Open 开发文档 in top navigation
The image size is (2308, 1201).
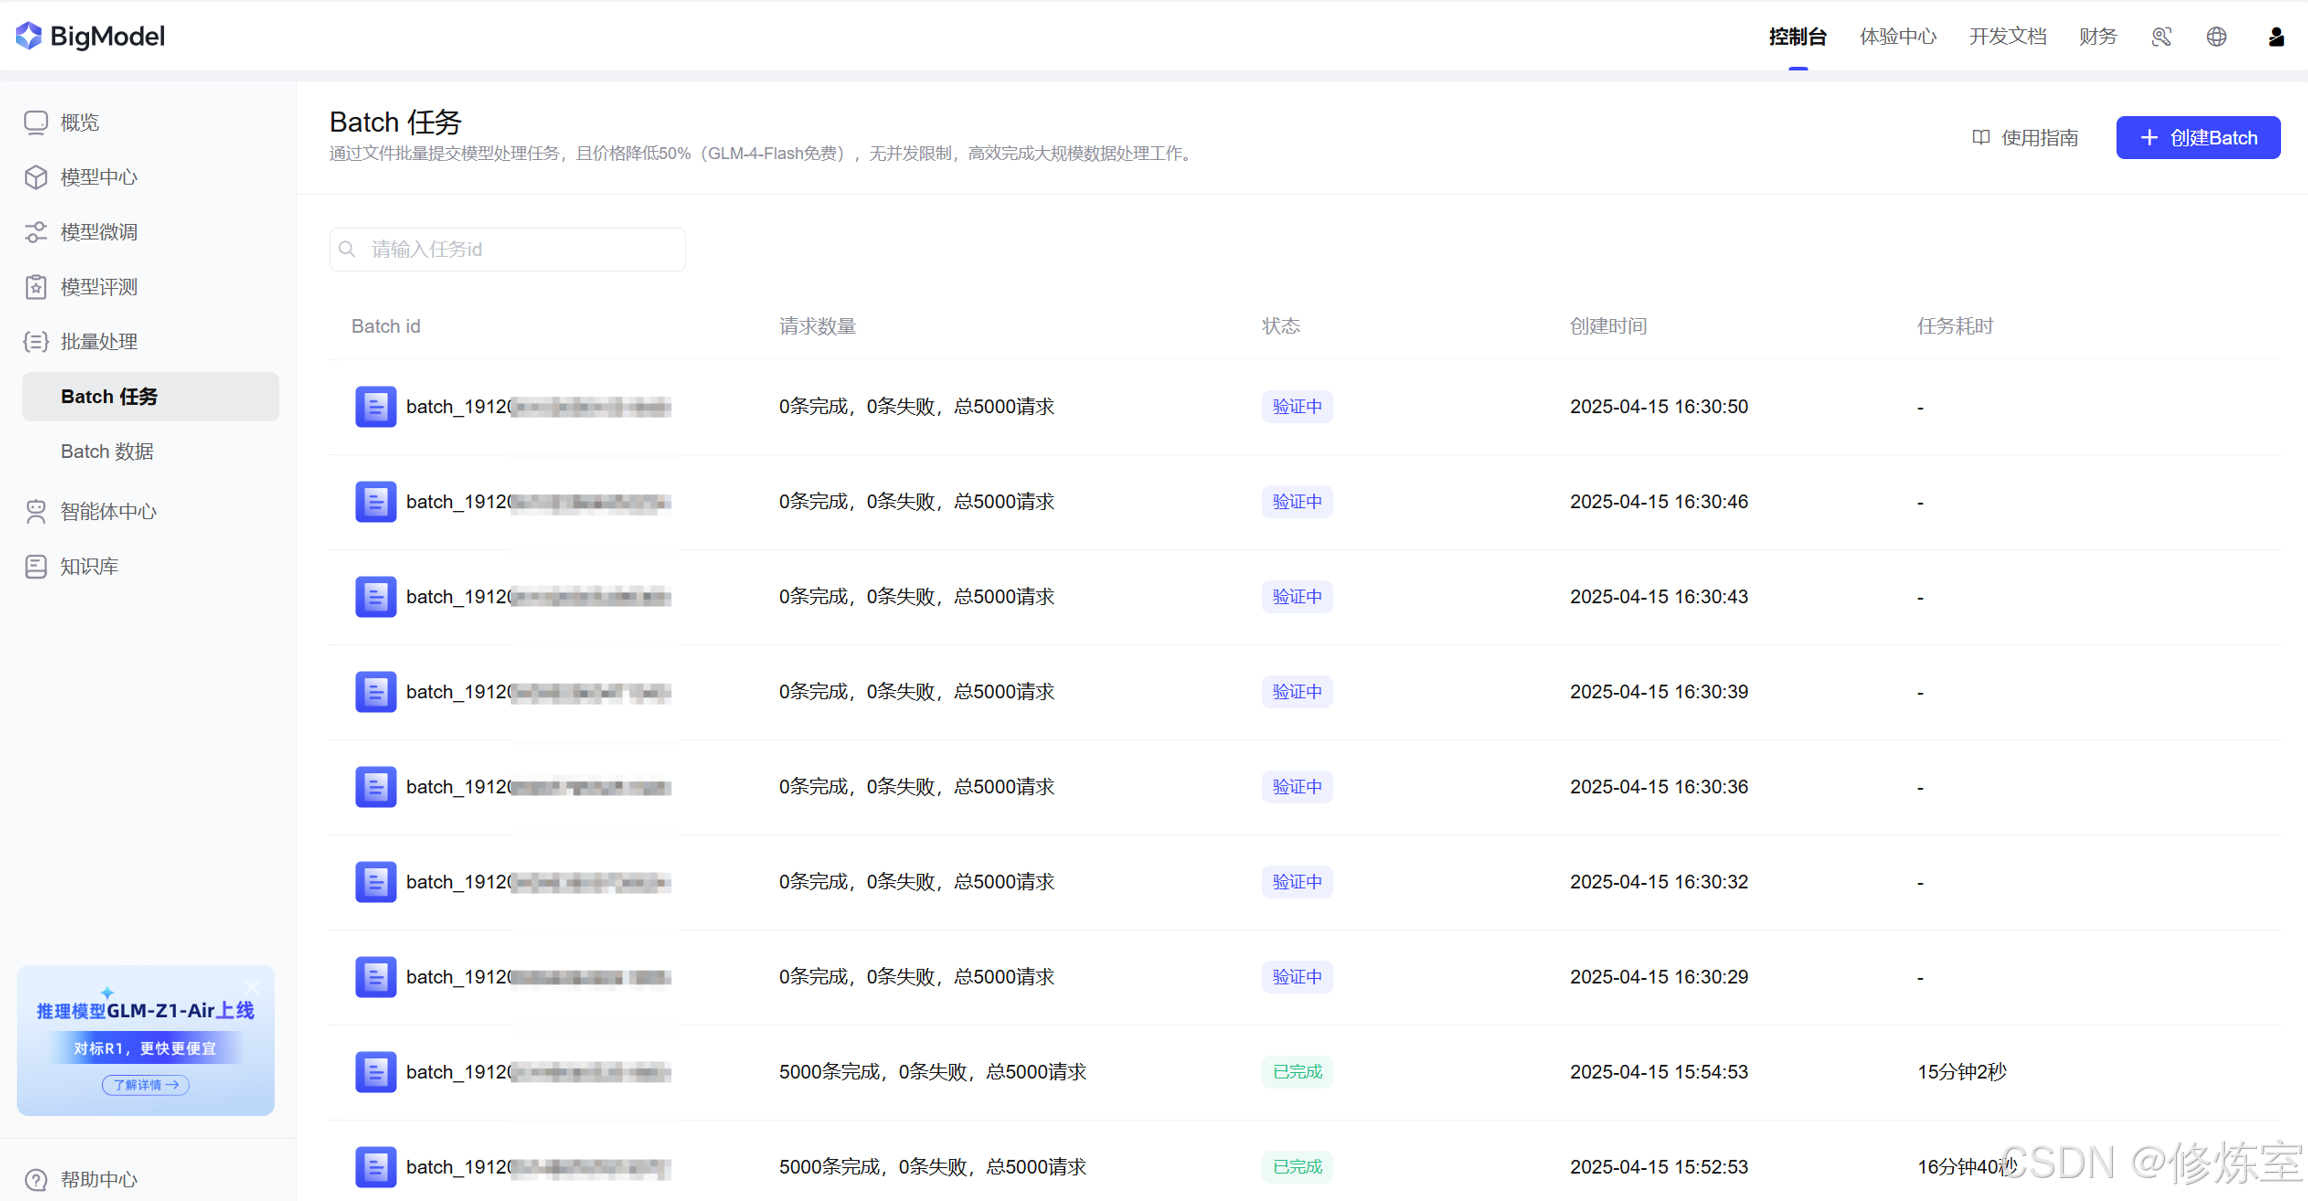(2007, 37)
